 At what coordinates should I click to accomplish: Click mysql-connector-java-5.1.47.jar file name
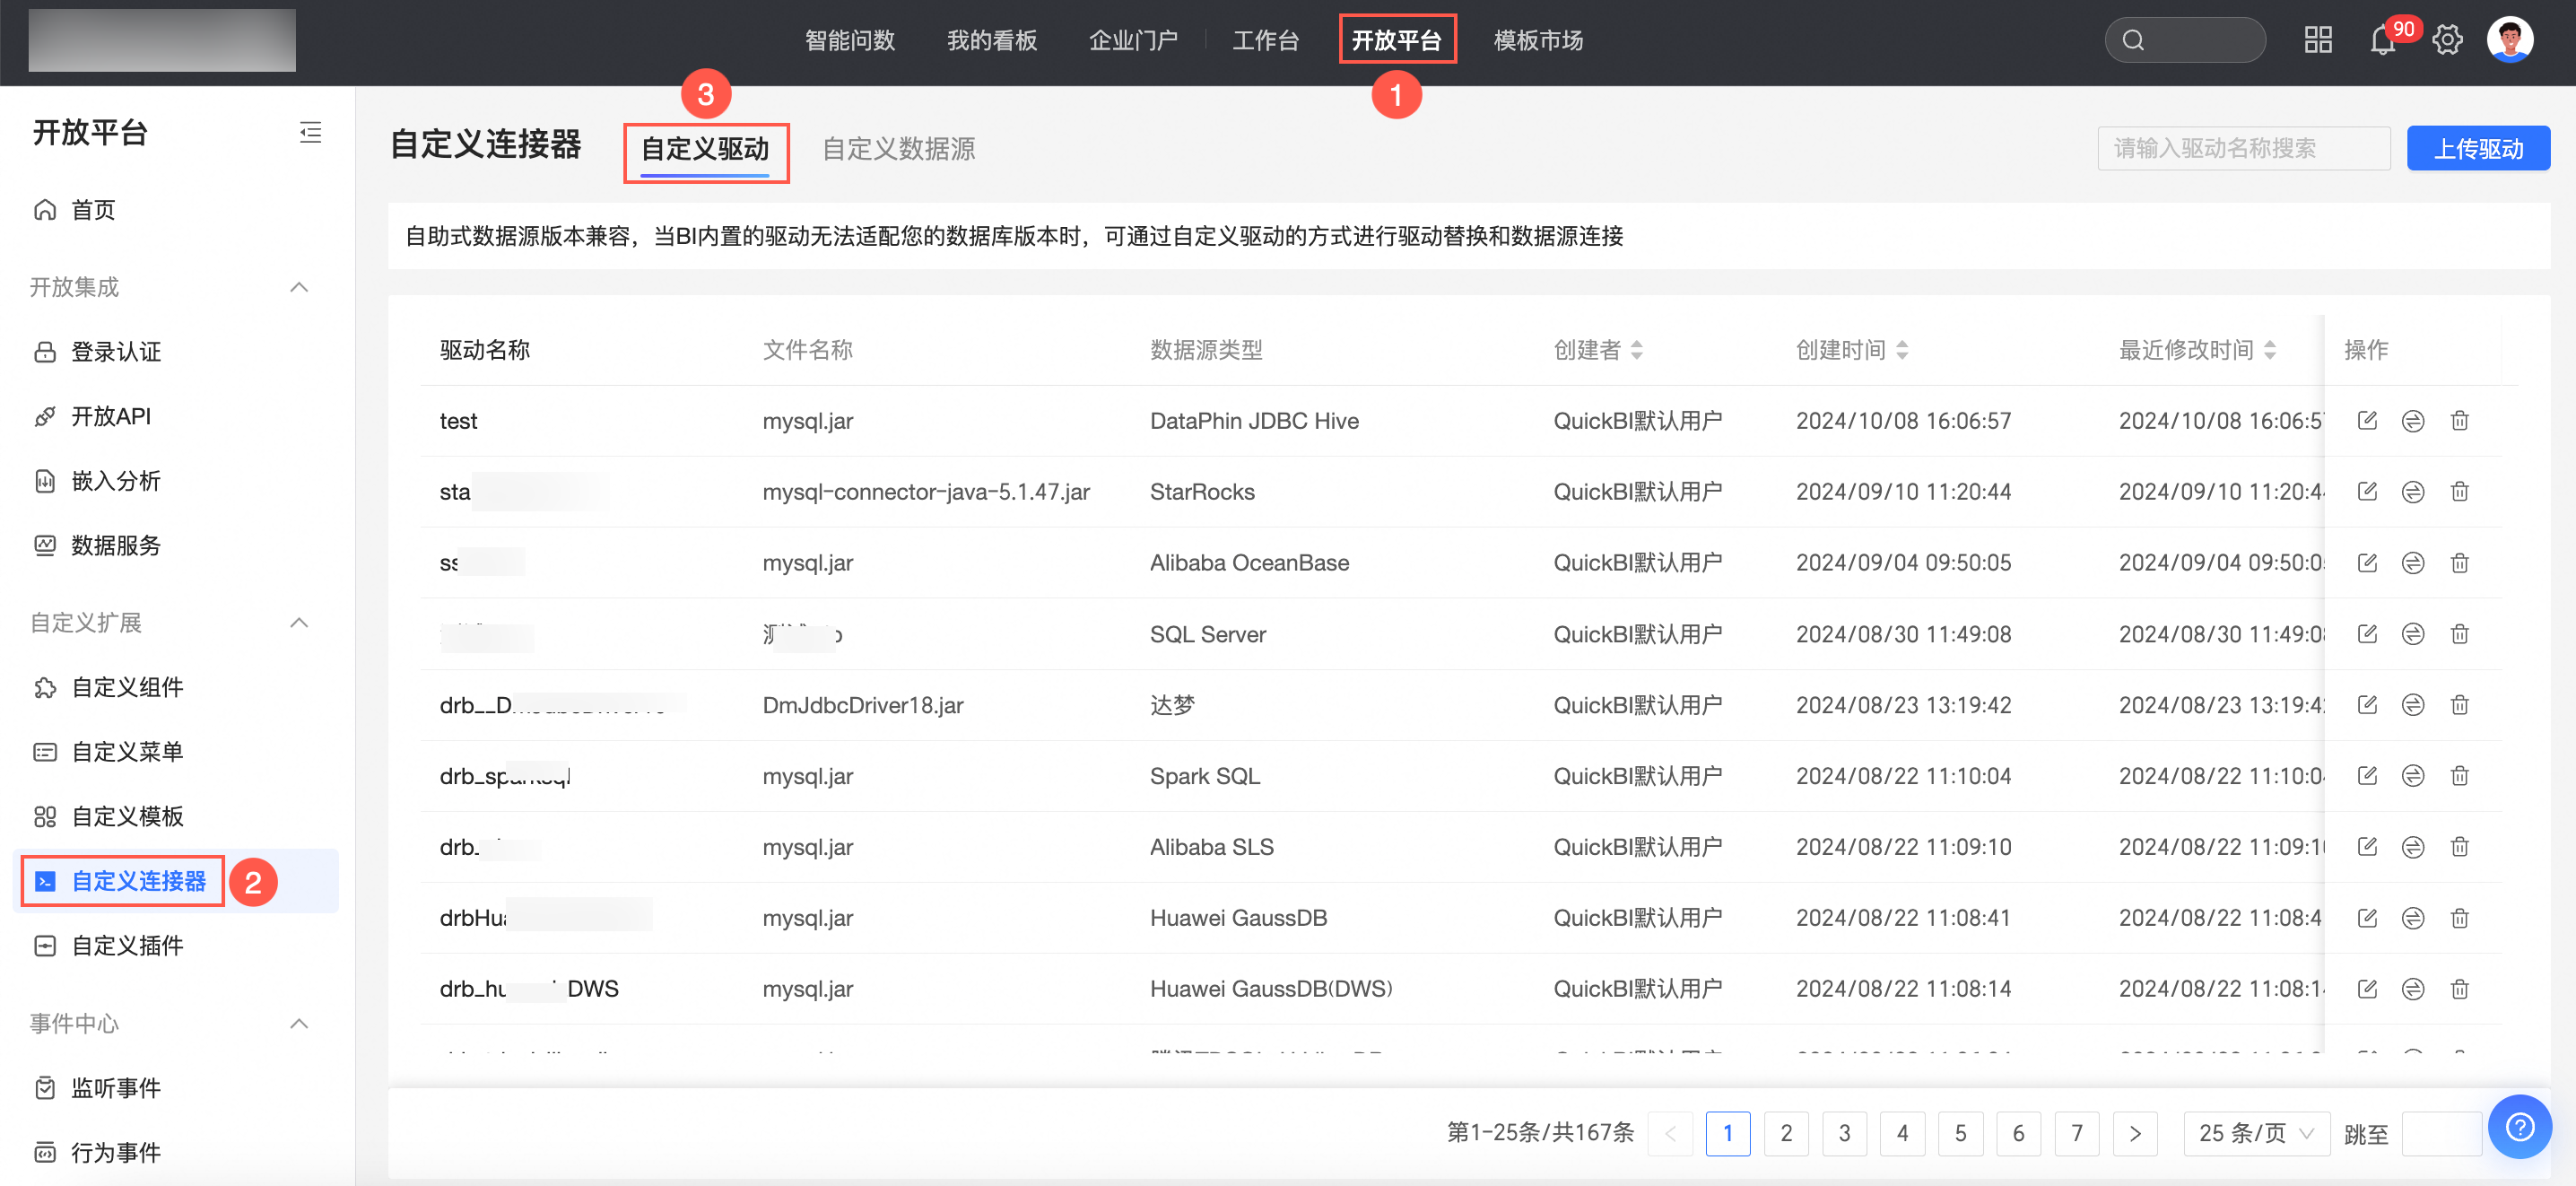tap(926, 491)
